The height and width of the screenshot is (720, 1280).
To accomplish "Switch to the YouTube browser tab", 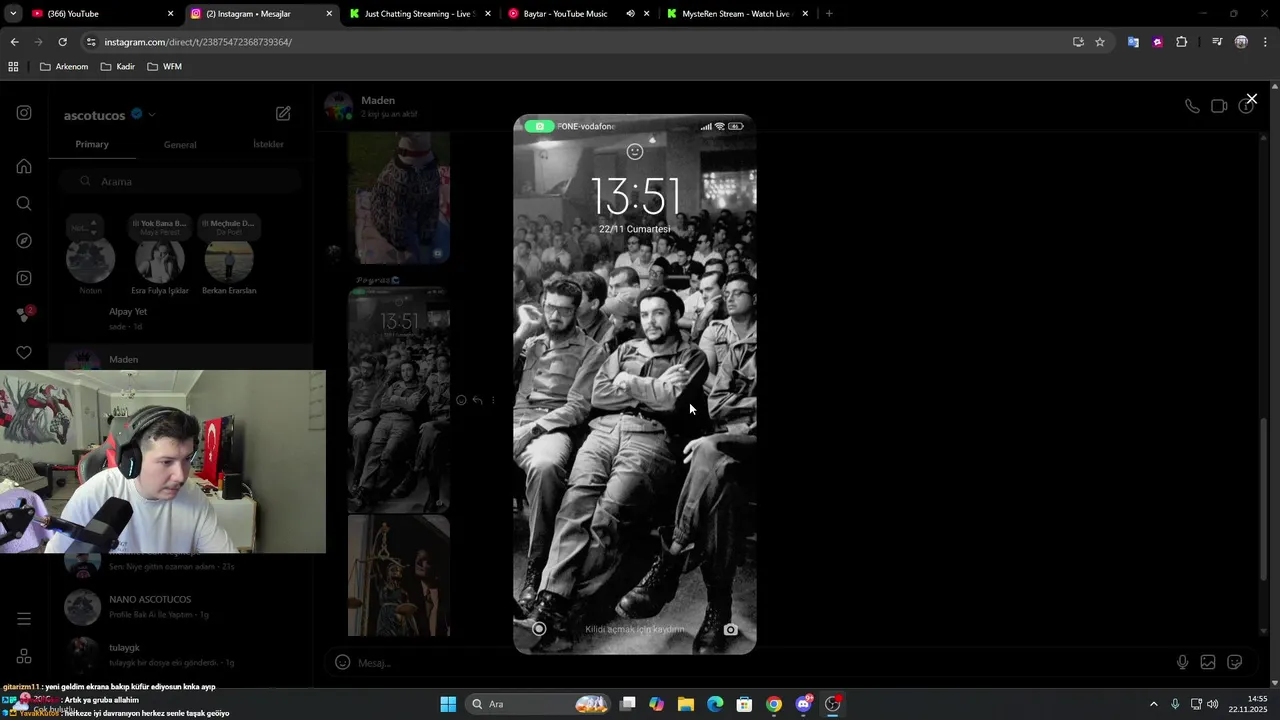I will (103, 14).
